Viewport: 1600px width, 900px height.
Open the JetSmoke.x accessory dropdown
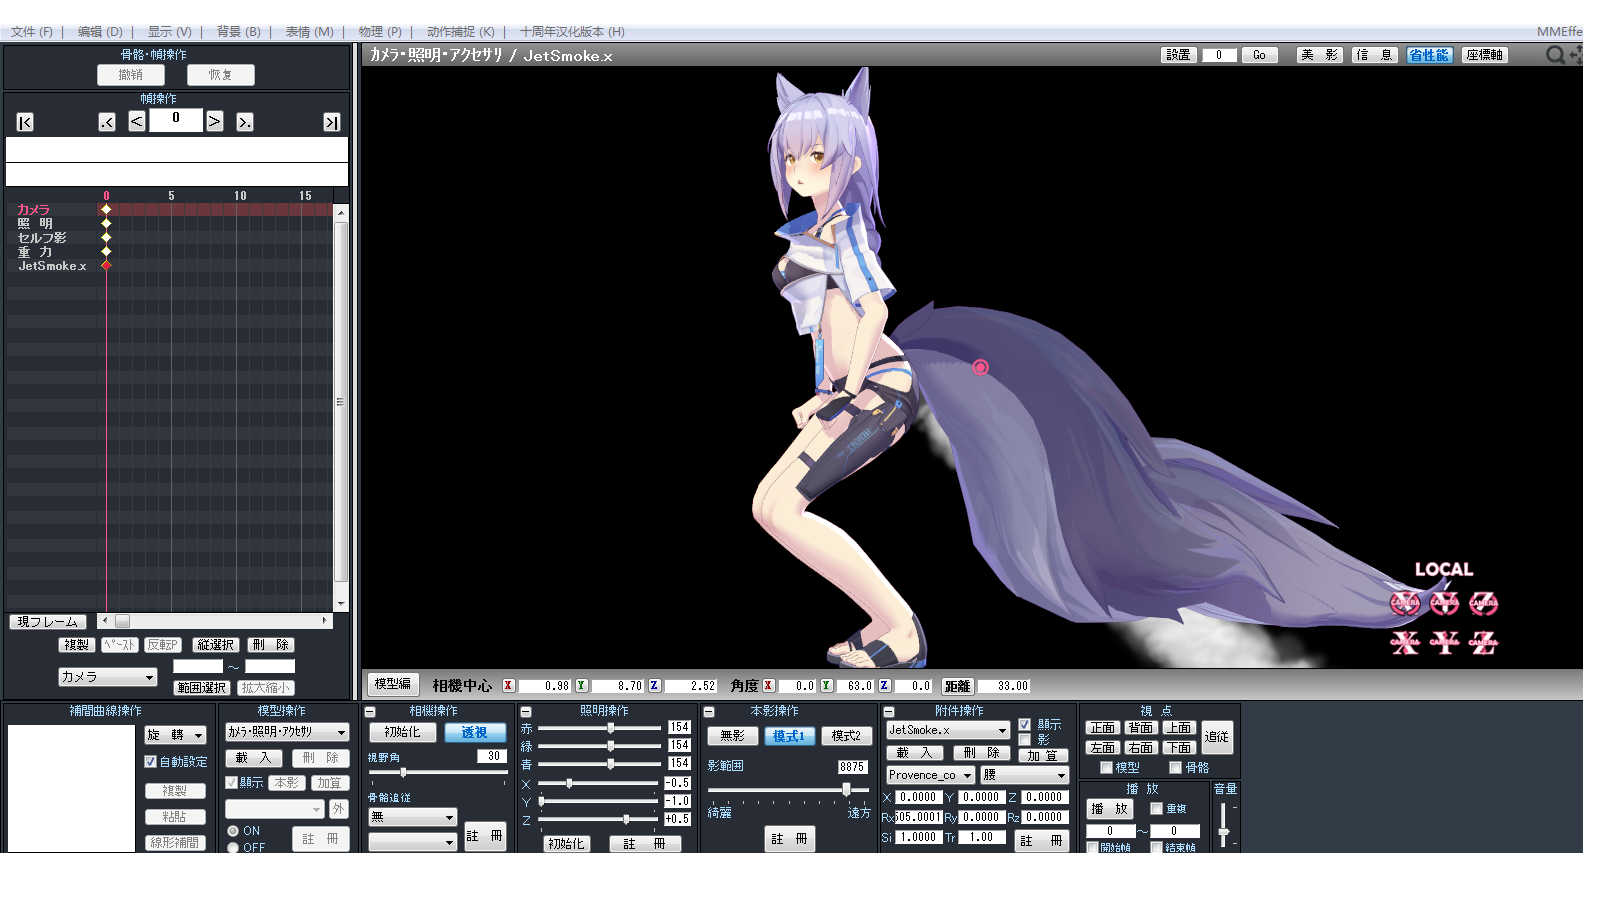point(1002,731)
